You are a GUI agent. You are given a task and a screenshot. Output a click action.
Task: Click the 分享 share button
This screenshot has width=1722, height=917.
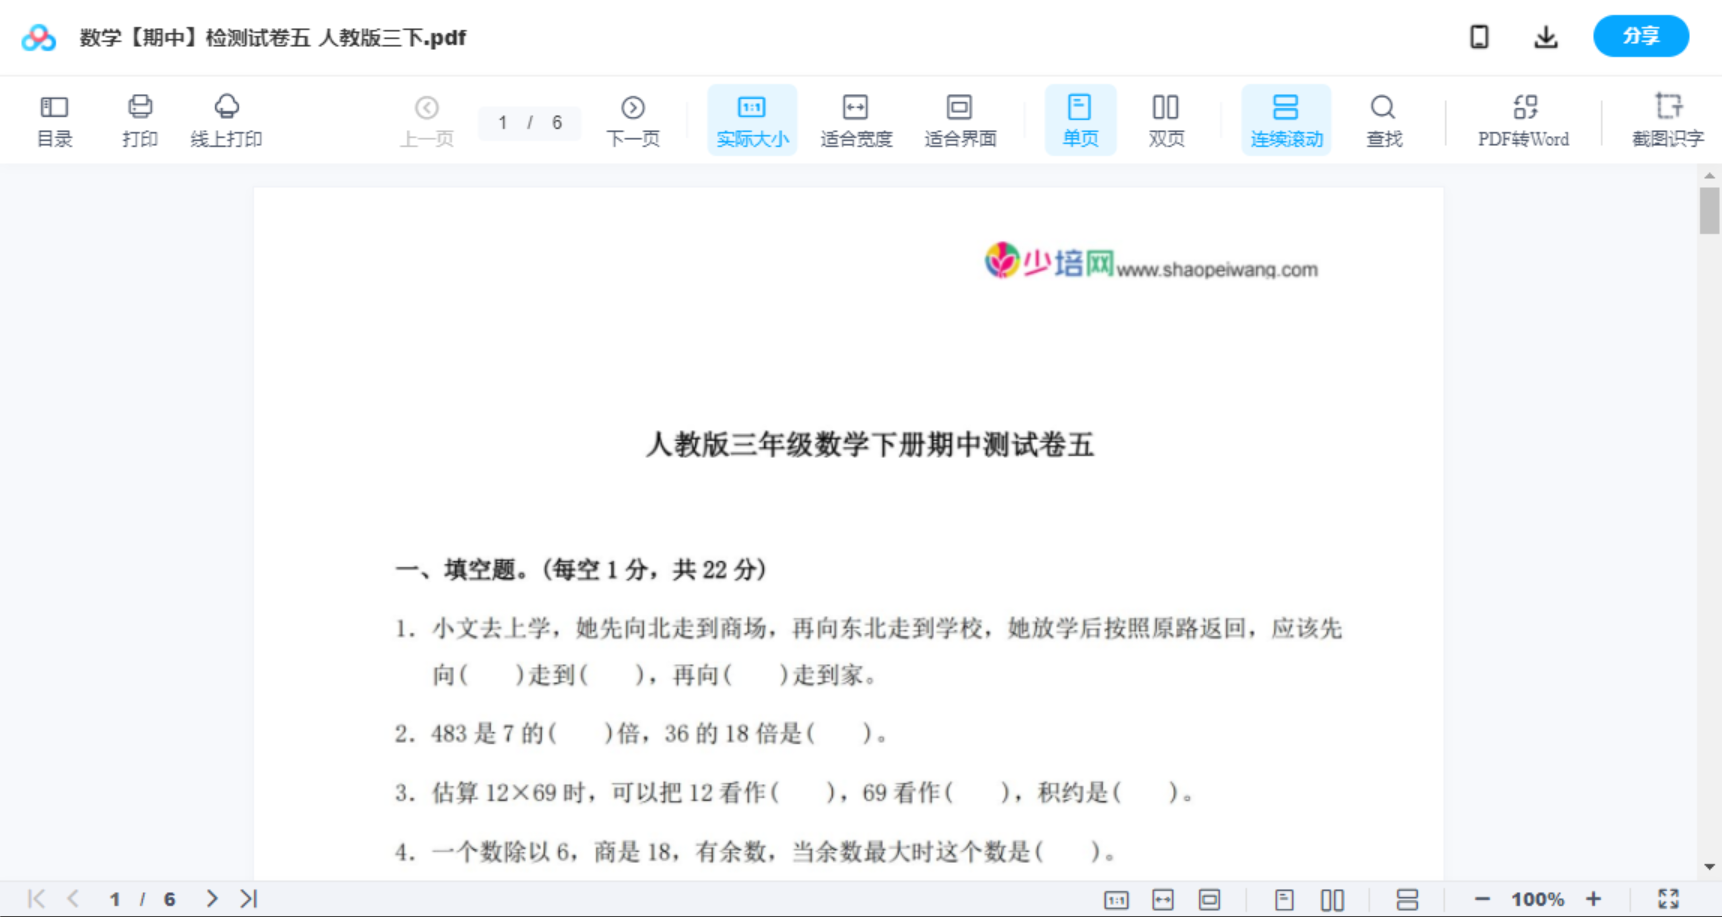pyautogui.click(x=1640, y=36)
